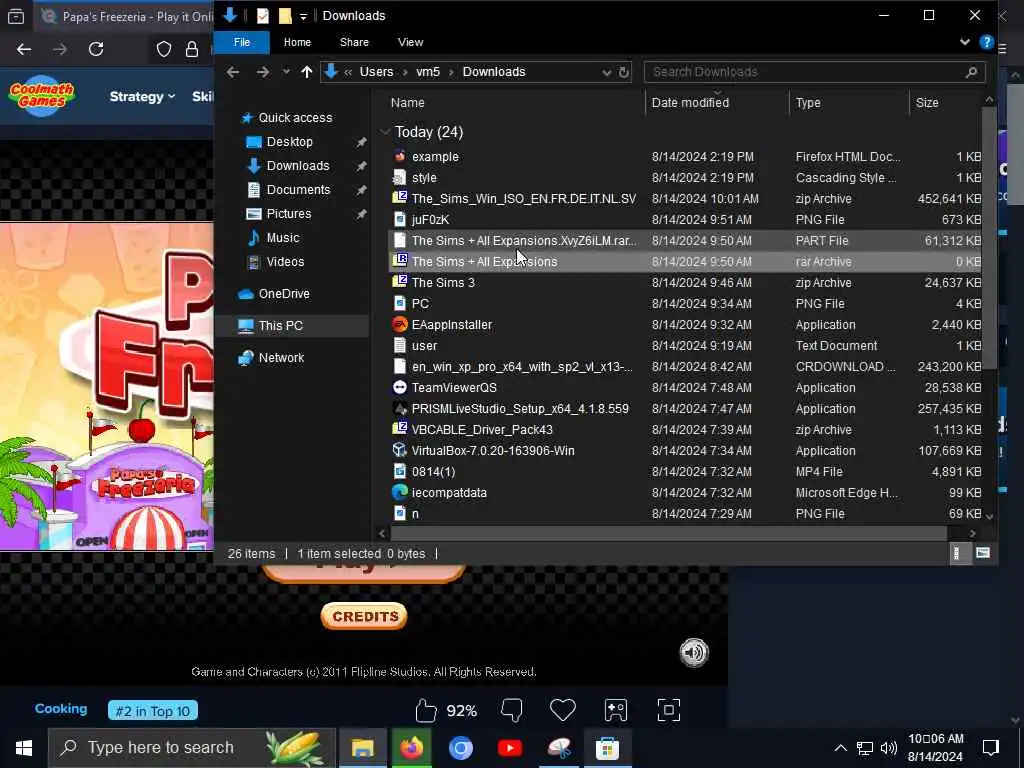Image resolution: width=1024 pixels, height=768 pixels.
Task: Select the VirtualBox installer icon
Action: (400, 451)
